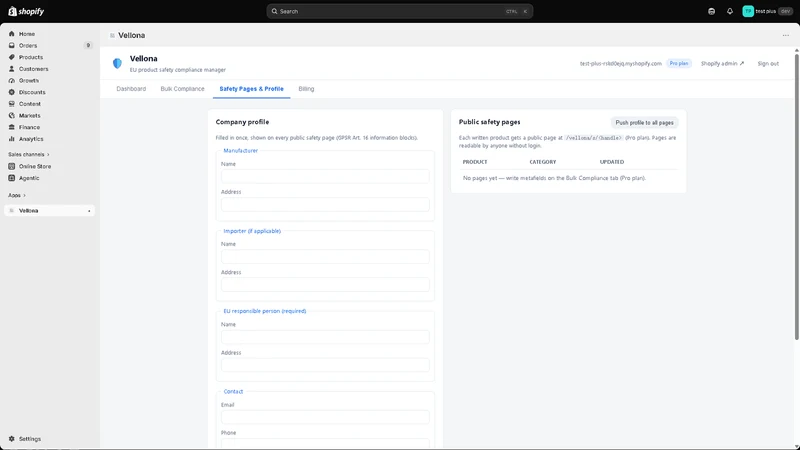Open the Discounts icon in sidebar
800x450 pixels.
click(x=12, y=92)
